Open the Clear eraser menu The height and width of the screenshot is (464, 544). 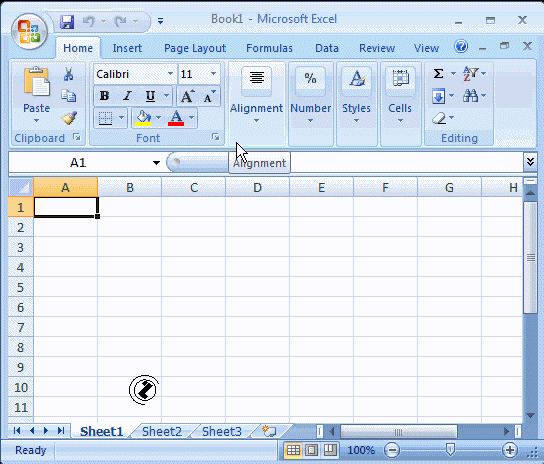tap(443, 118)
